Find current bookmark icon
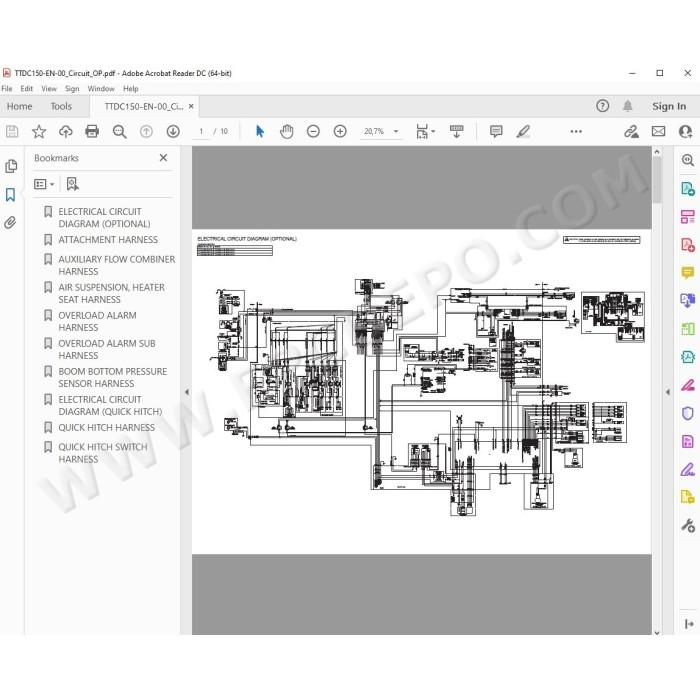700x700 pixels. click(x=72, y=184)
